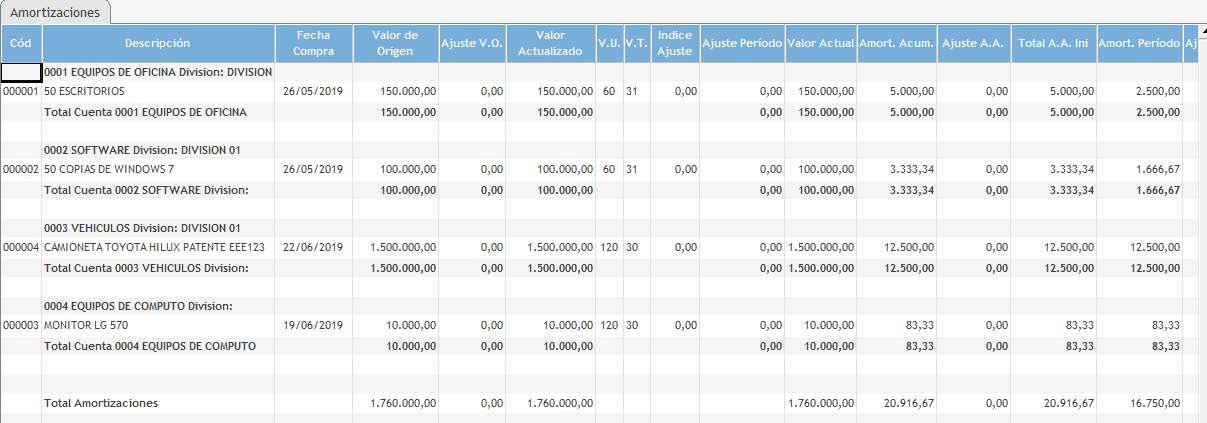The height and width of the screenshot is (423, 1207).
Task: Select the Indice Ajuste column header
Action: pyautogui.click(x=675, y=43)
